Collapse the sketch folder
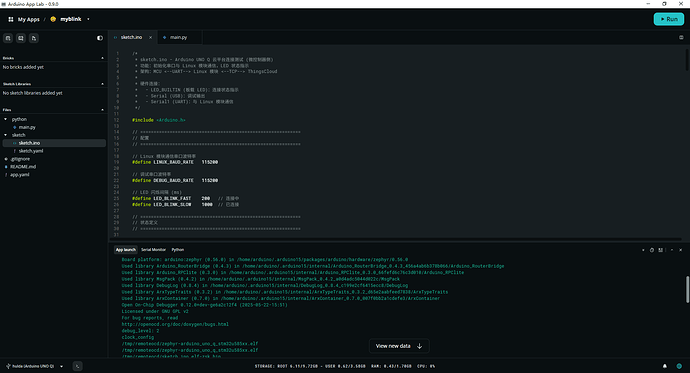Viewport: 690px width, 373px height. pos(5,135)
